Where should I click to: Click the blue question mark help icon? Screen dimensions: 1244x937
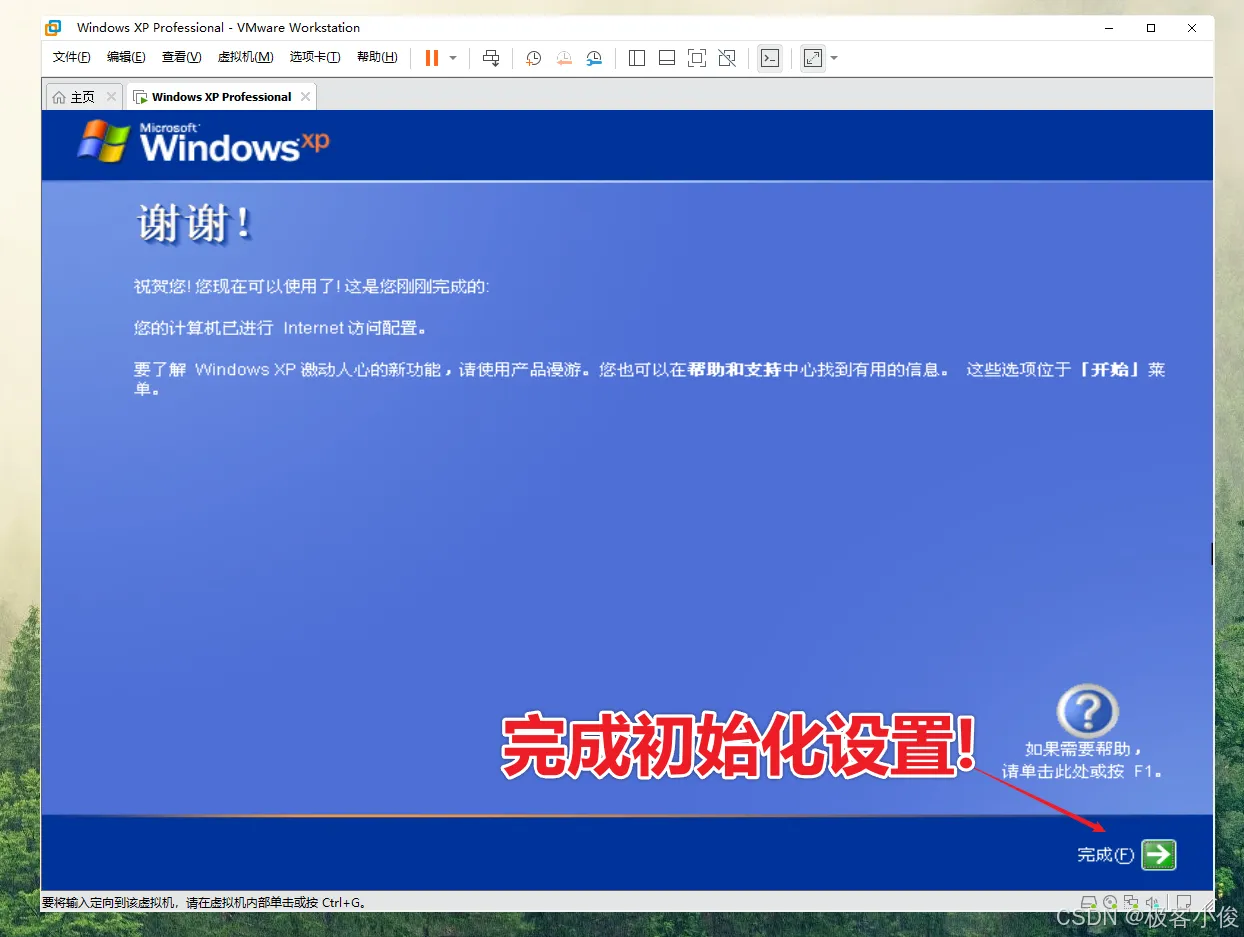coord(1087,711)
